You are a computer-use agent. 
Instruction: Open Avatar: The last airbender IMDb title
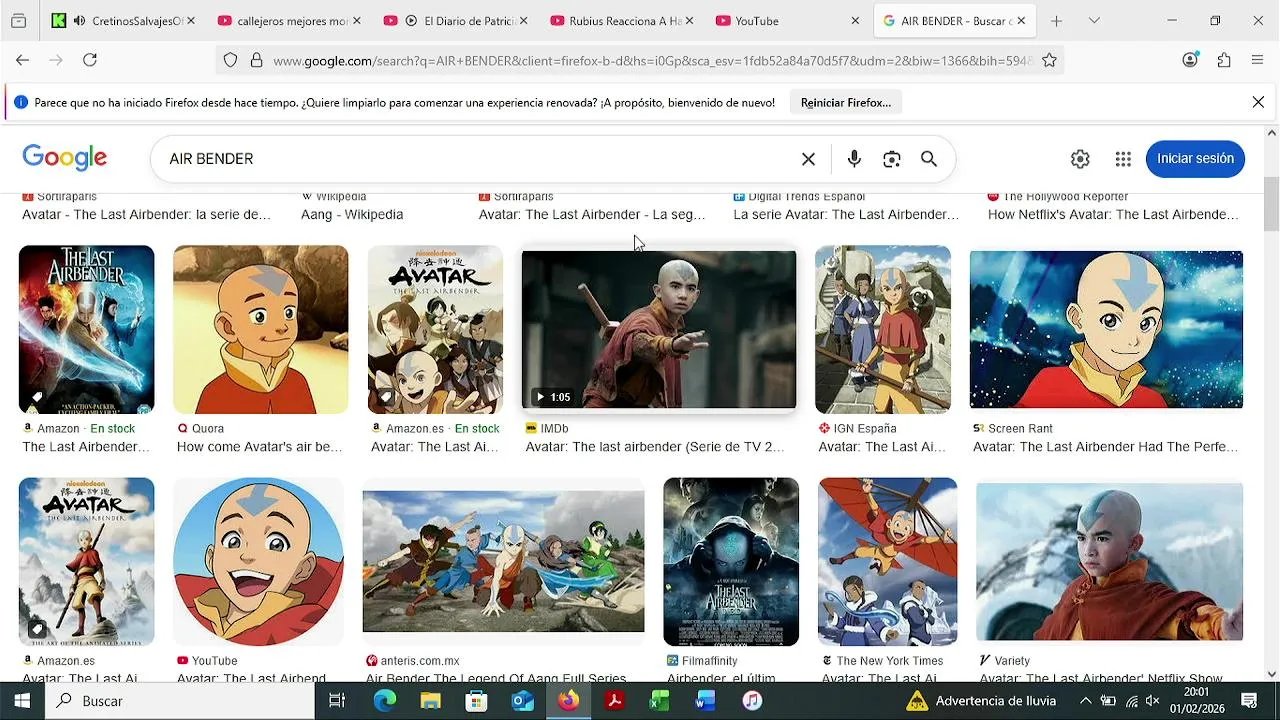pos(655,447)
